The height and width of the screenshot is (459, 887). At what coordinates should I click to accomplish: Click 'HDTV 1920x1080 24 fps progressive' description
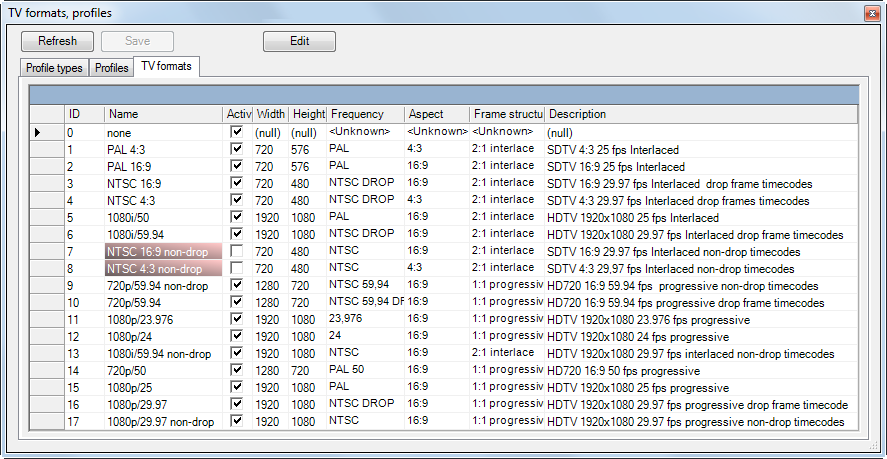coord(701,337)
